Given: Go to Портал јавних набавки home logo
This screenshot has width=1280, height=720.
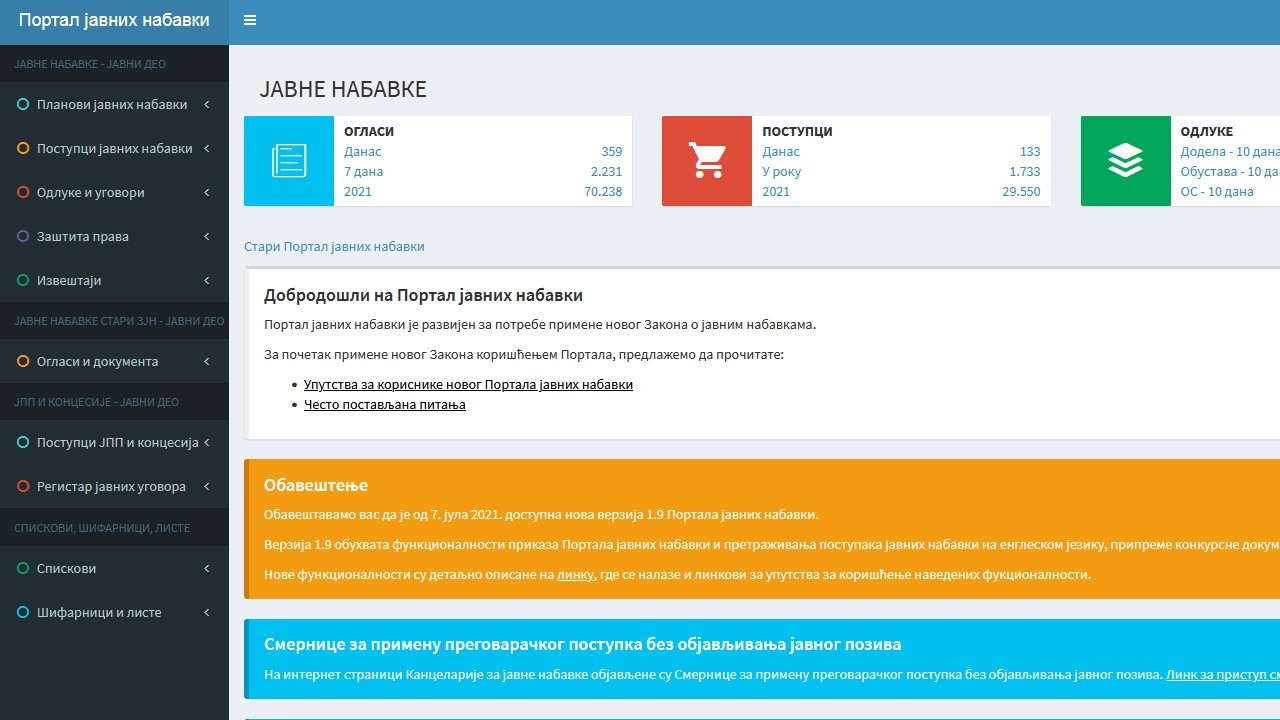Looking at the screenshot, I should (x=114, y=20).
